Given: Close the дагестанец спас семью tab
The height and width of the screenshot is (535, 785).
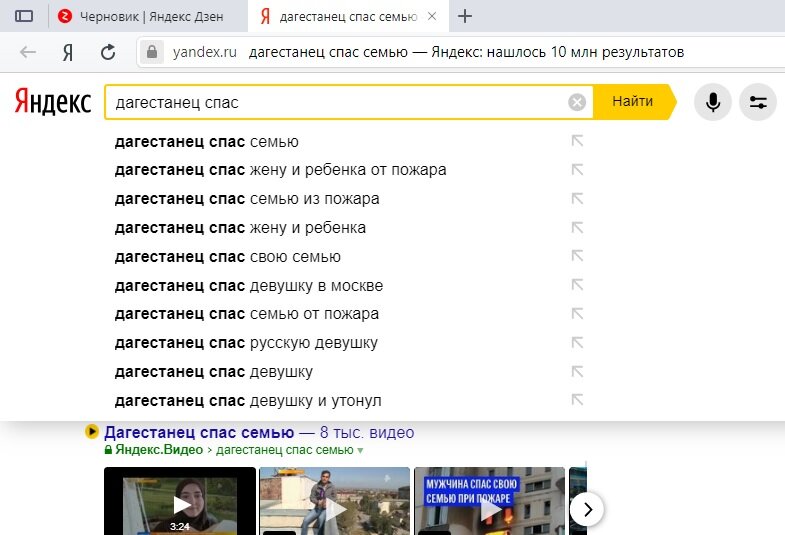Looking at the screenshot, I should click(432, 17).
